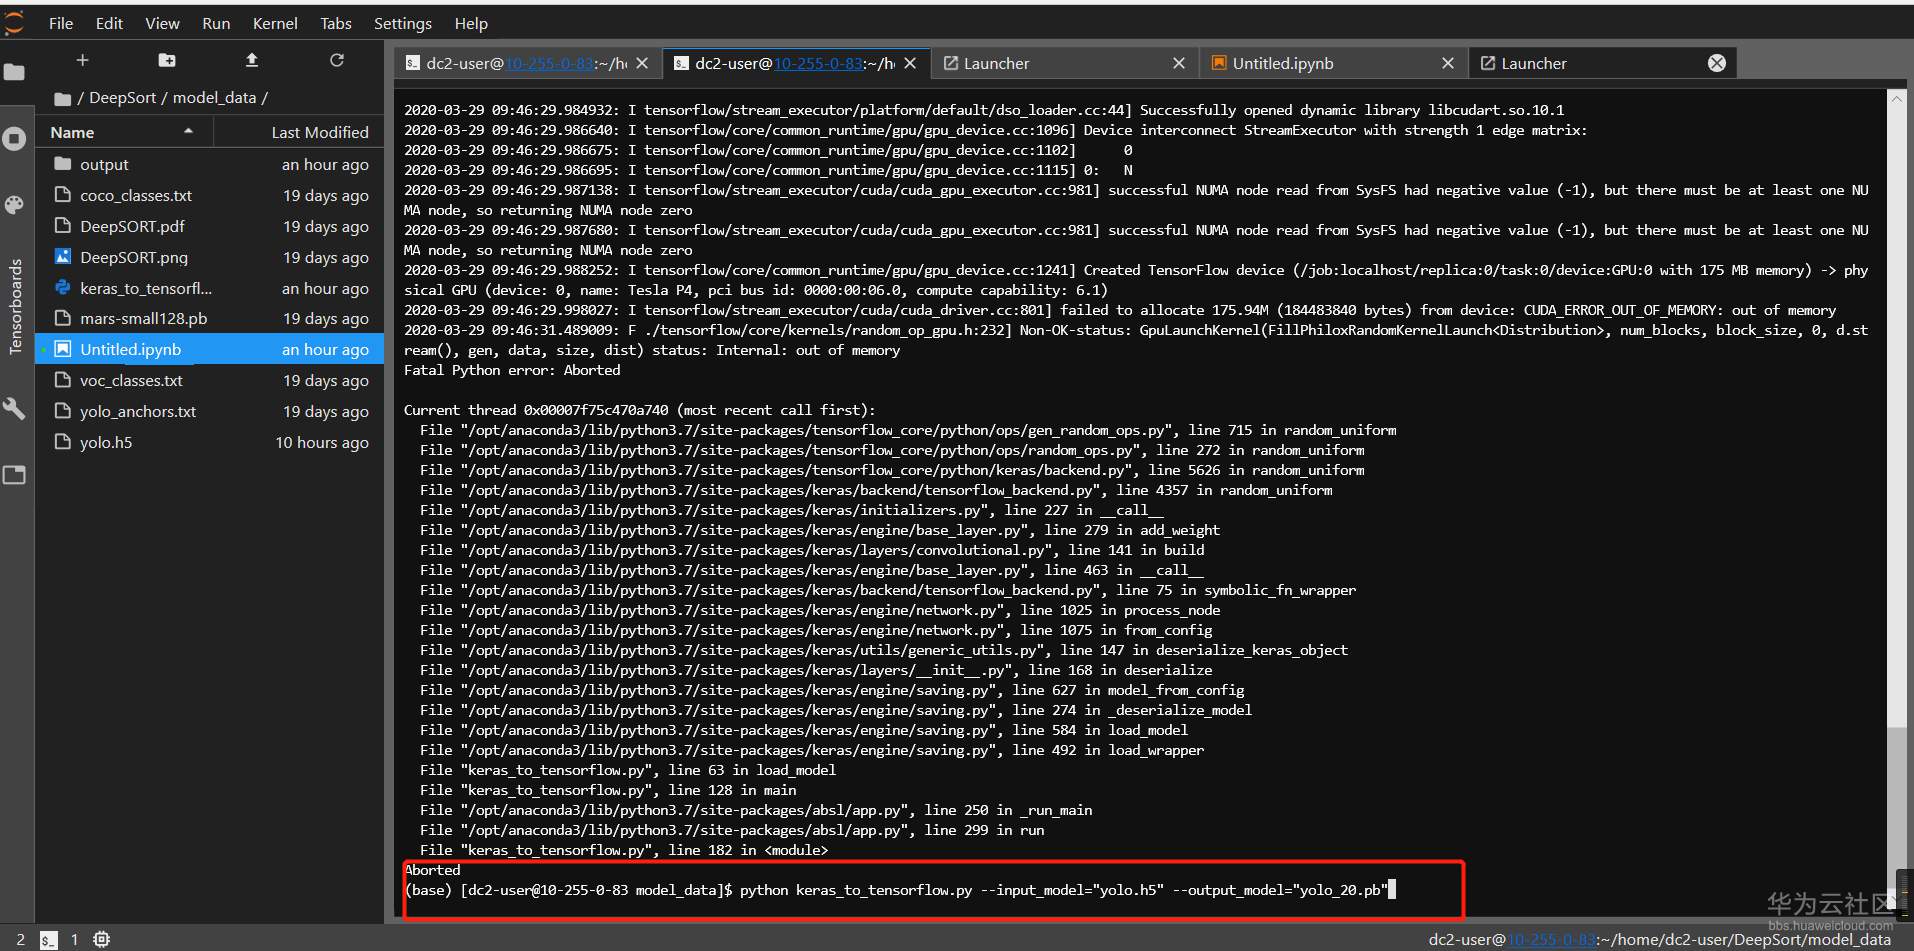Open the Help menu
The image size is (1914, 951).
click(471, 23)
